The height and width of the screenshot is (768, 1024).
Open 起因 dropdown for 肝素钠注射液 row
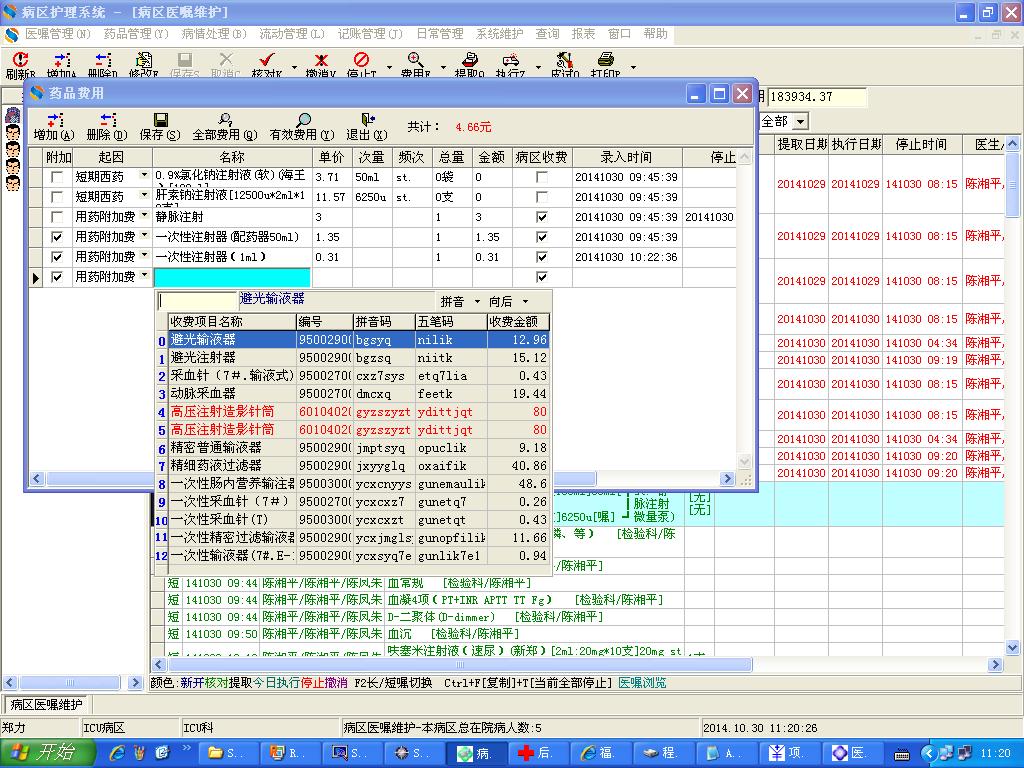pyautogui.click(x=144, y=196)
